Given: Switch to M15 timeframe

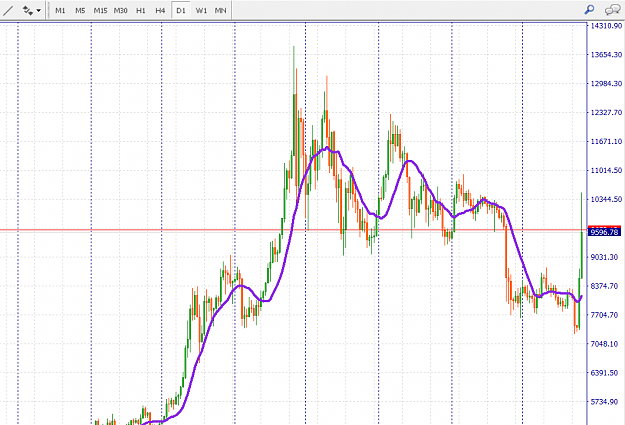Looking at the screenshot, I should coord(100,10).
